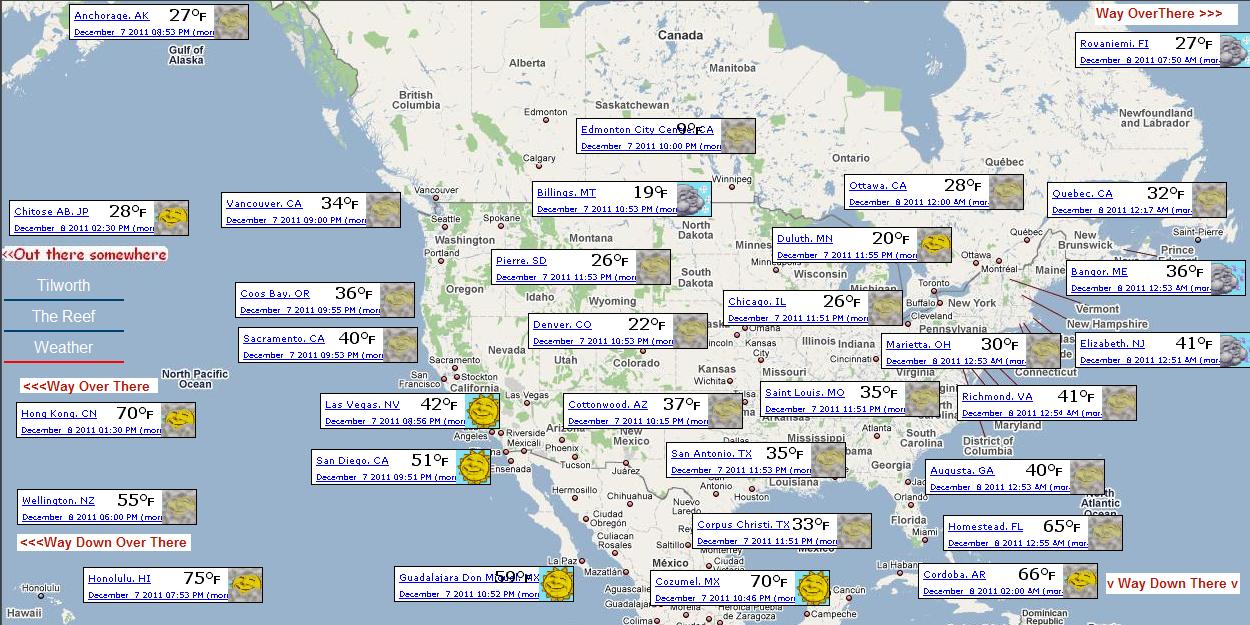Click the Honolulu, HI weather icon
Viewport: 1250px width, 625px height.
245,585
